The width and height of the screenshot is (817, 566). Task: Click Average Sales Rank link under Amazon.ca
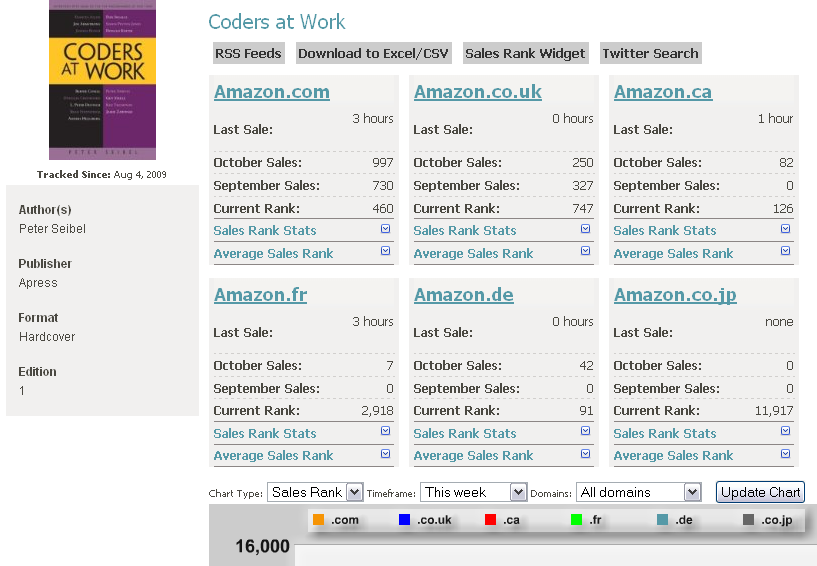(673, 253)
